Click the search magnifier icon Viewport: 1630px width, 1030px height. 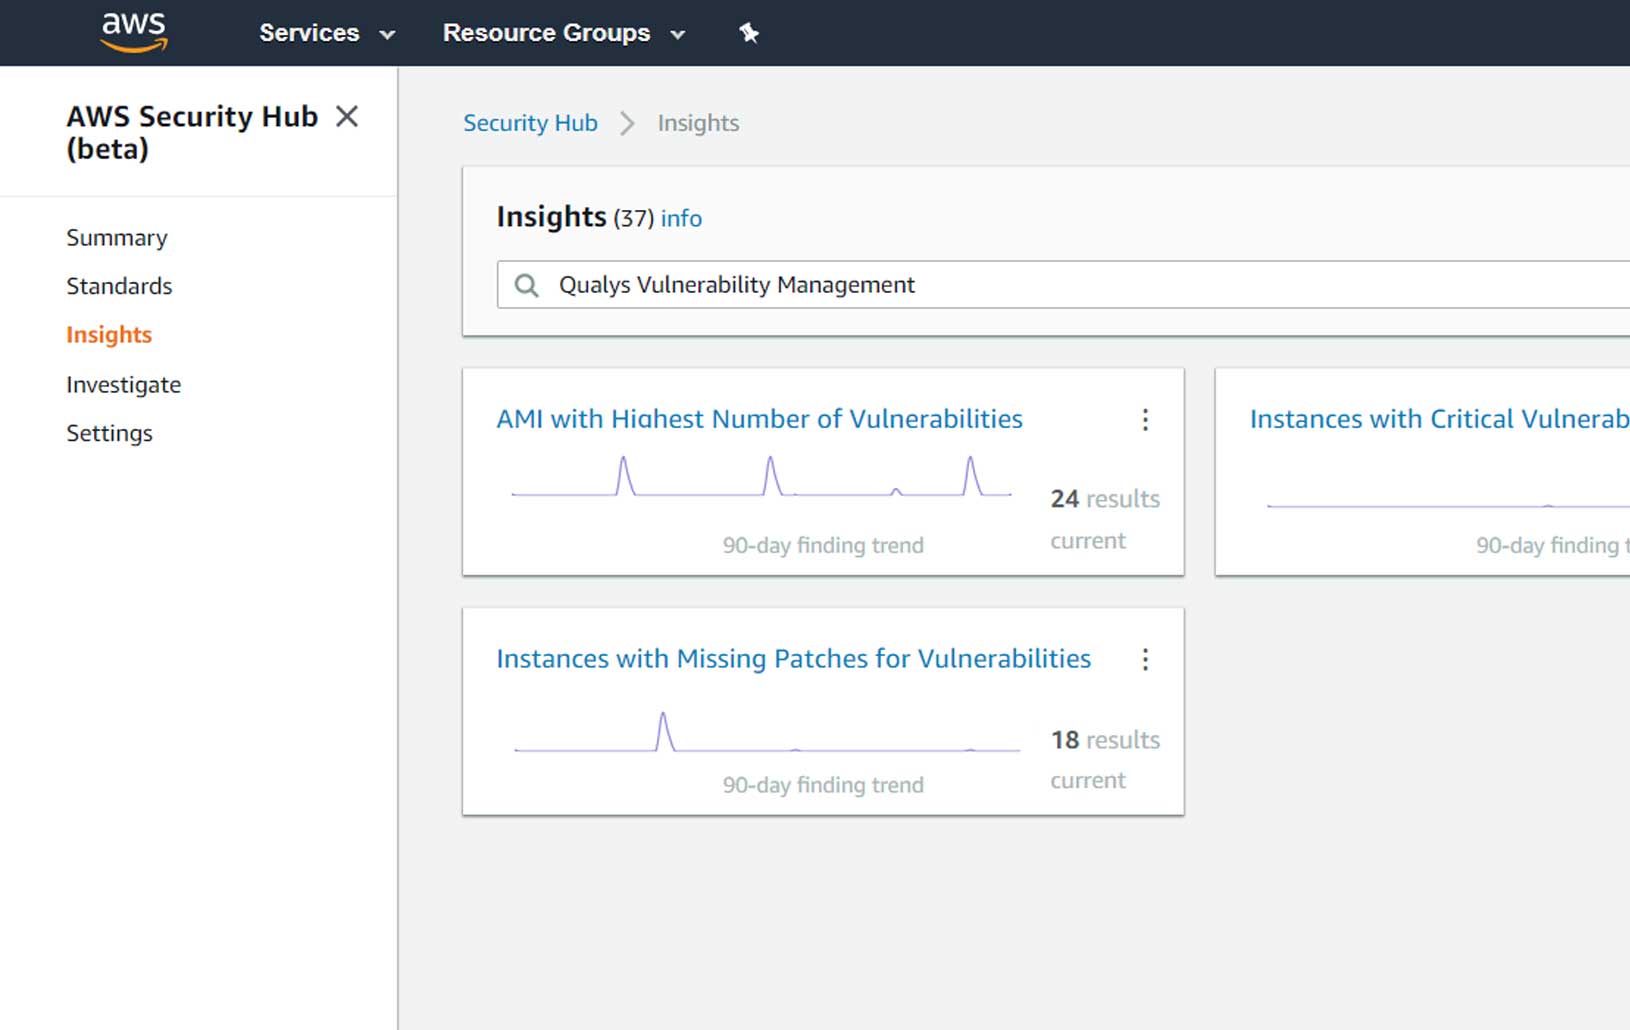tap(525, 285)
